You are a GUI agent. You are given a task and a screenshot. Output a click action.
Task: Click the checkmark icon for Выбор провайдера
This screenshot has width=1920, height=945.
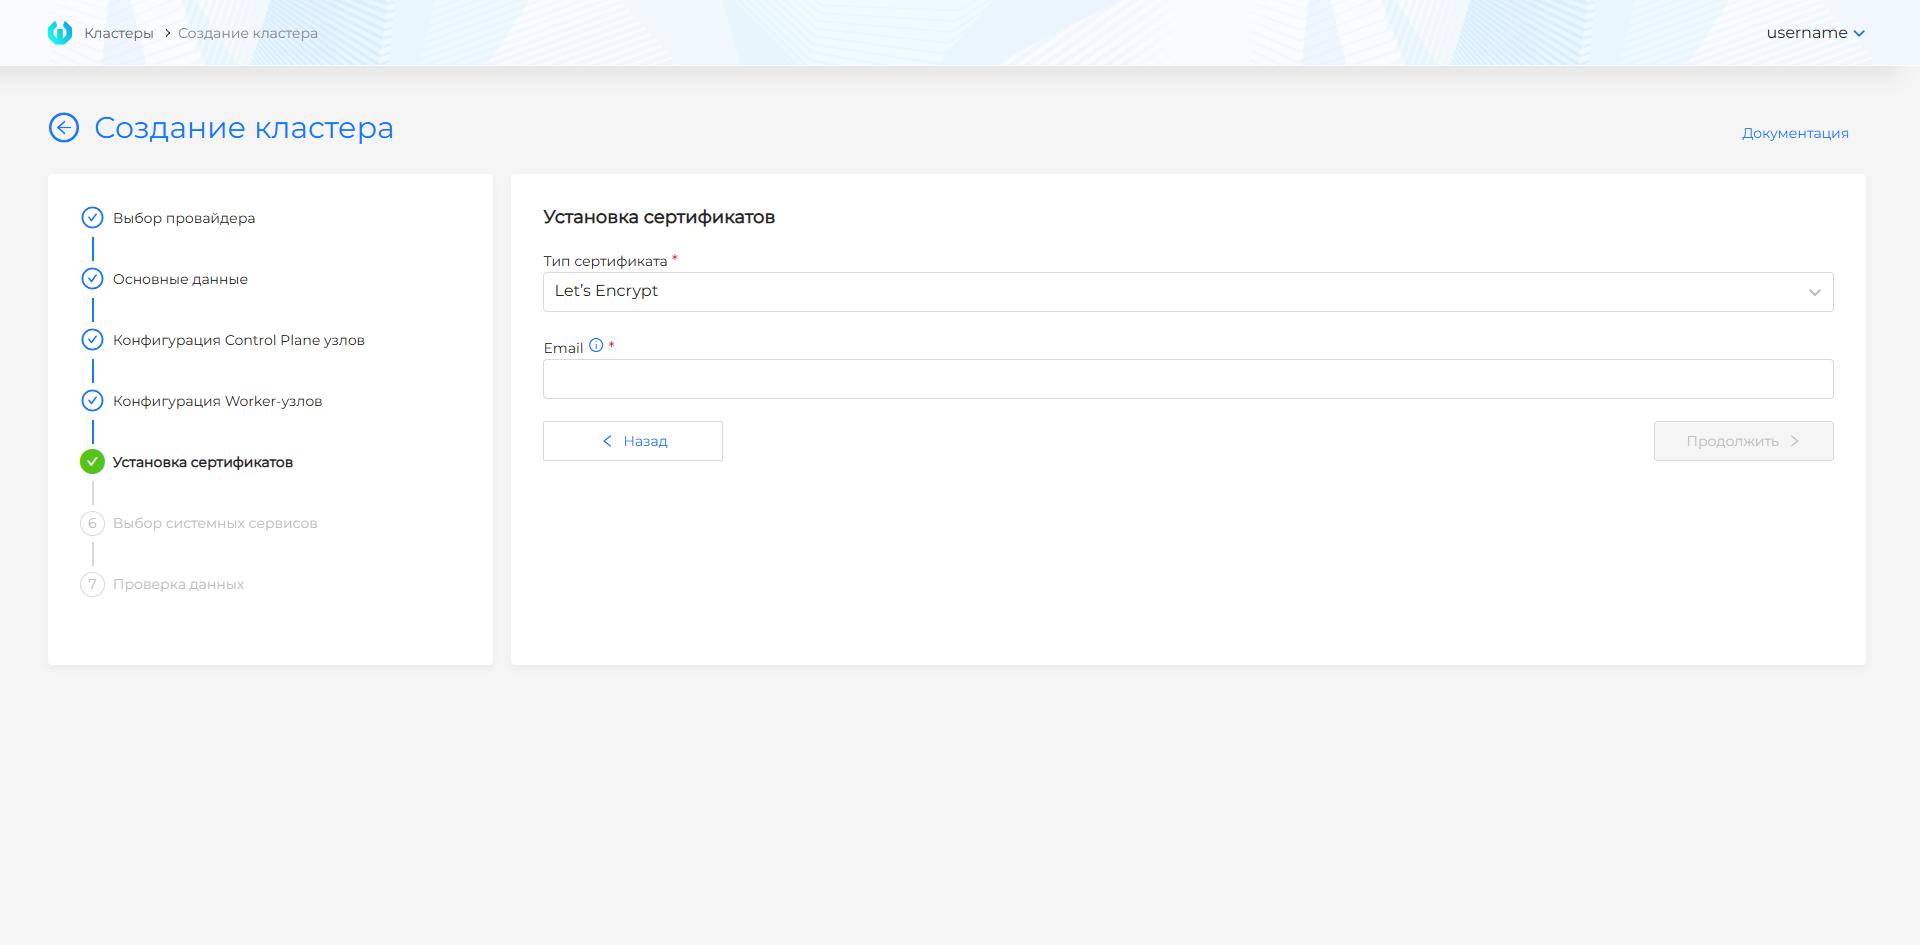(92, 218)
